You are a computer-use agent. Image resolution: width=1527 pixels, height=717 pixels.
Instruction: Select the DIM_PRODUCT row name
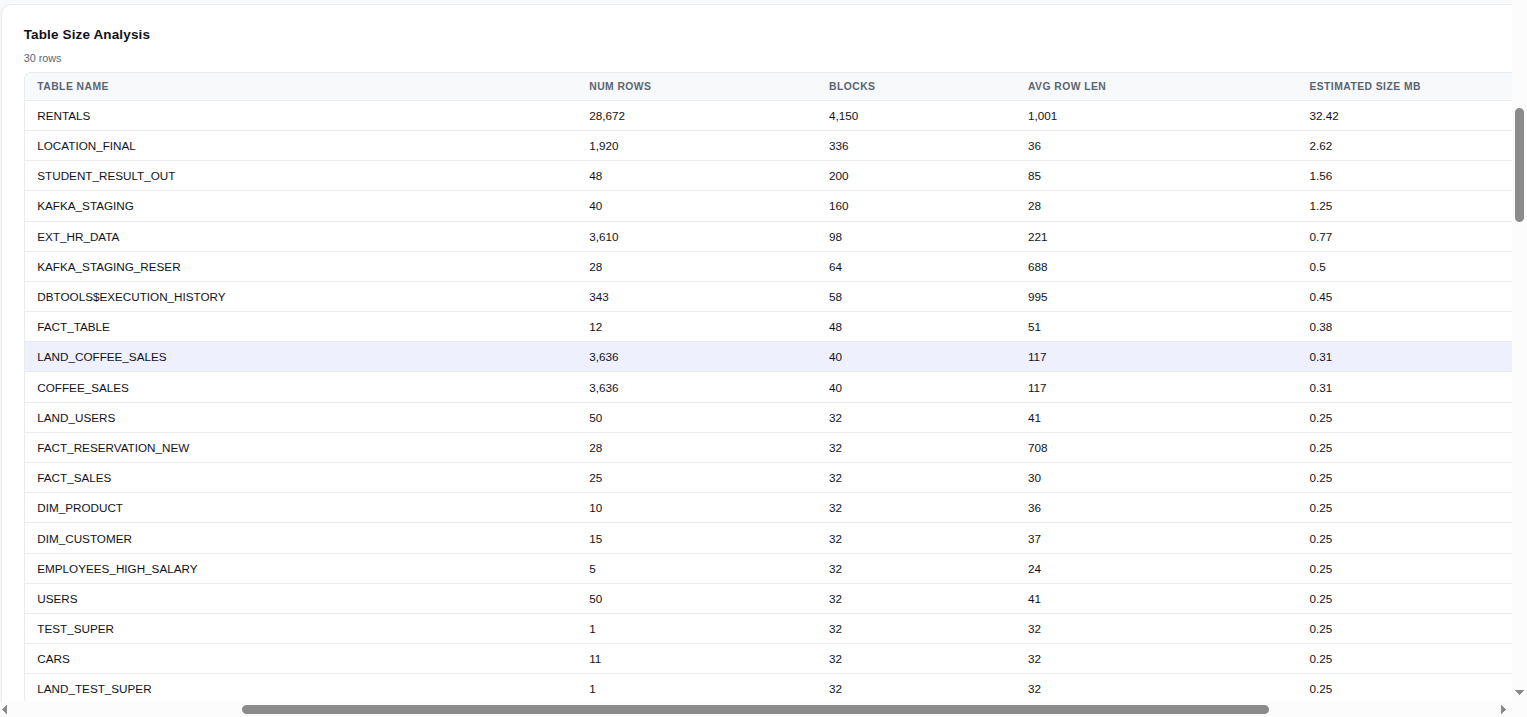click(80, 508)
